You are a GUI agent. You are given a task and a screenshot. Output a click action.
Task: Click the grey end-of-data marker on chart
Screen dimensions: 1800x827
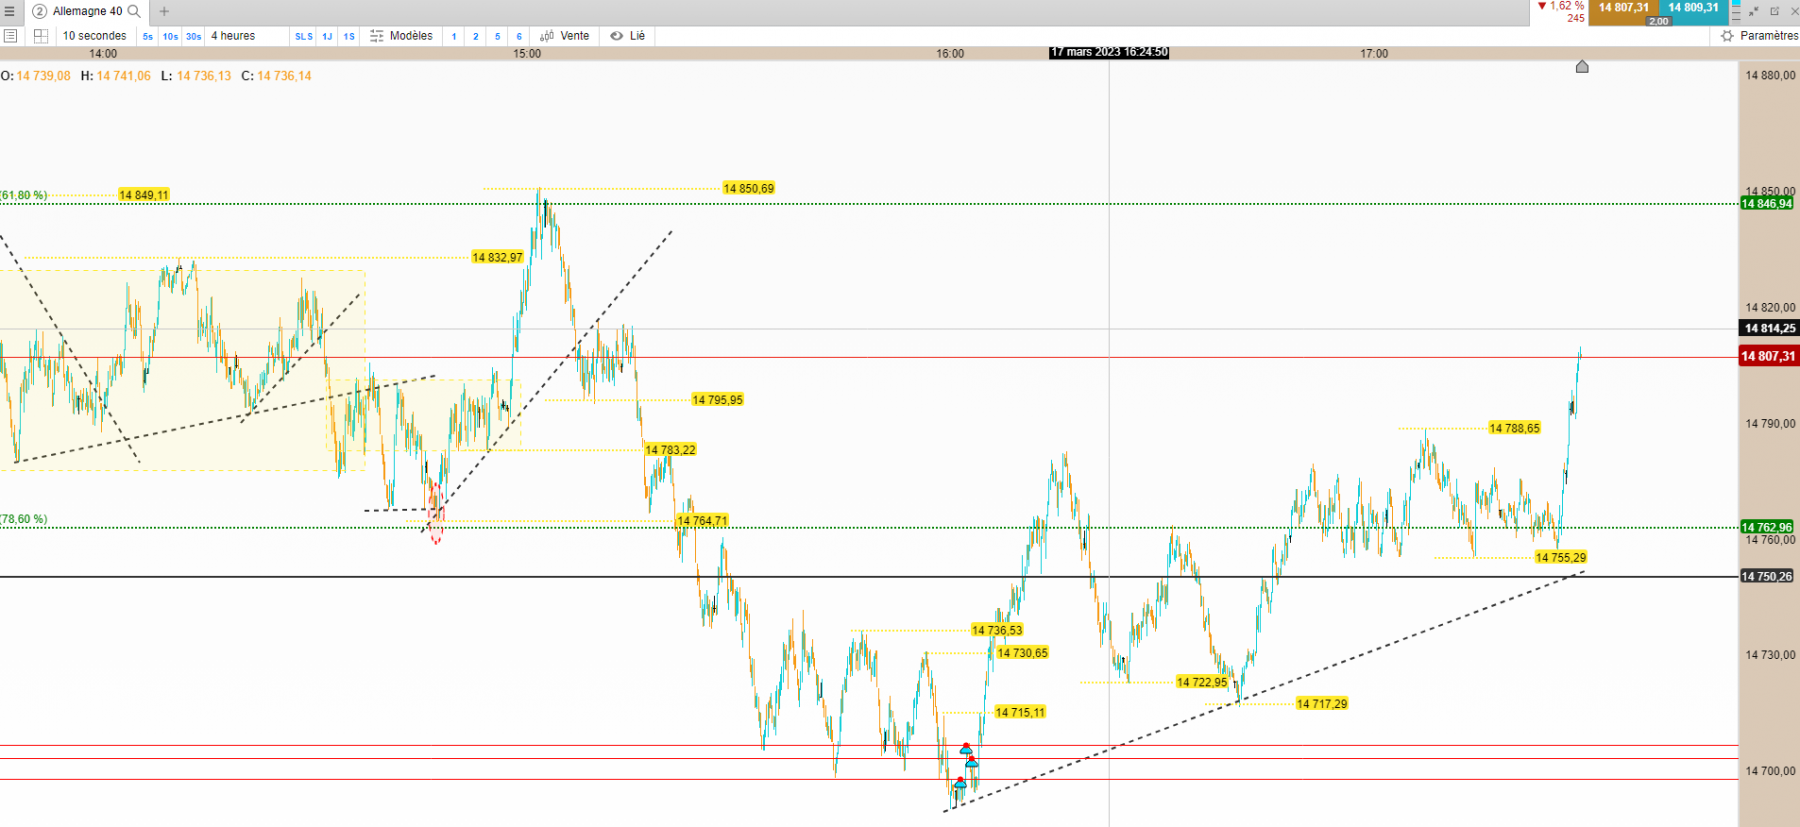[1582, 67]
